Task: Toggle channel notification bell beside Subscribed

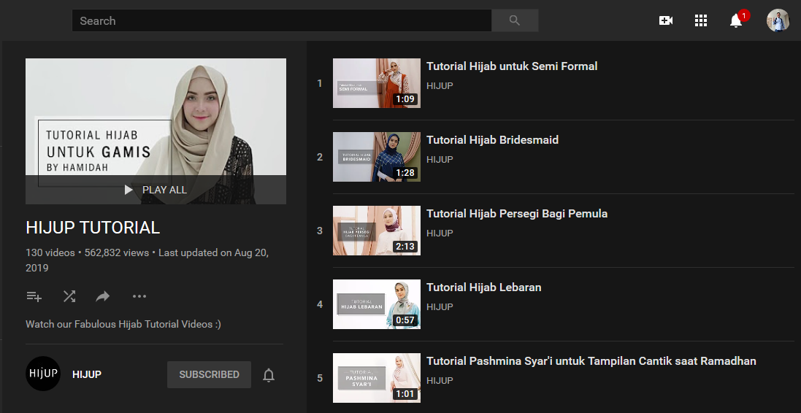Action: click(x=268, y=375)
